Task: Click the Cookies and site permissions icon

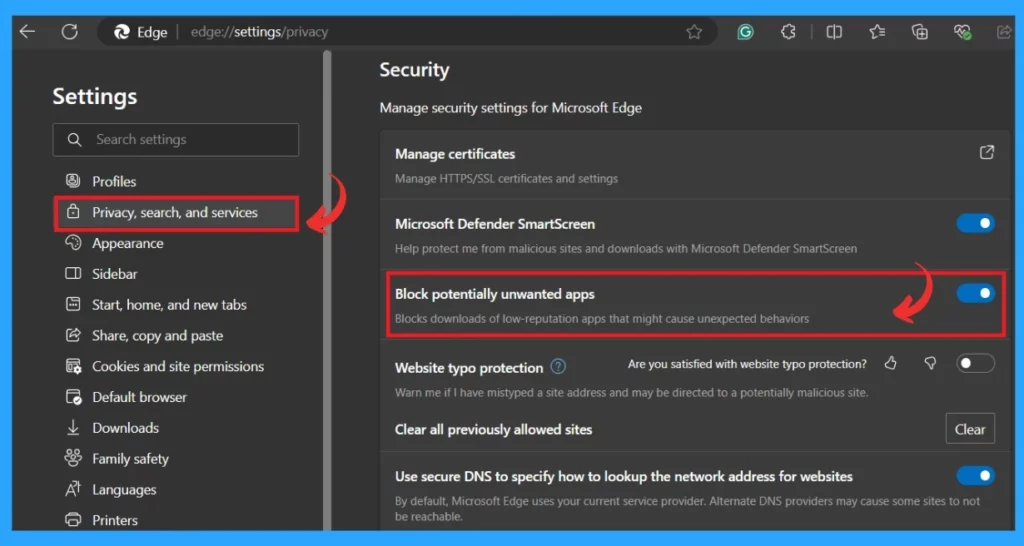Action: 73,366
